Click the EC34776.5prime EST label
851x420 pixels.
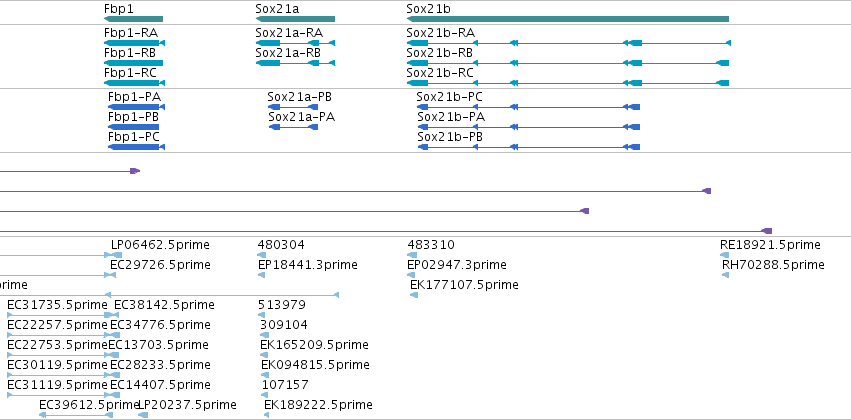coord(160,325)
